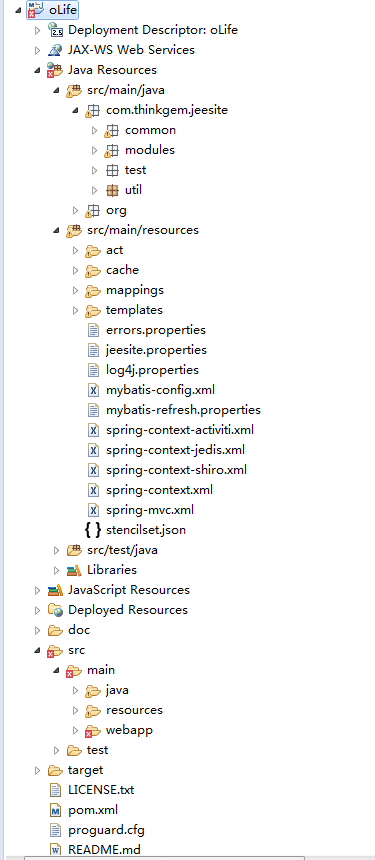
Task: Expand the Deployment Descriptor node
Action: click(37, 30)
